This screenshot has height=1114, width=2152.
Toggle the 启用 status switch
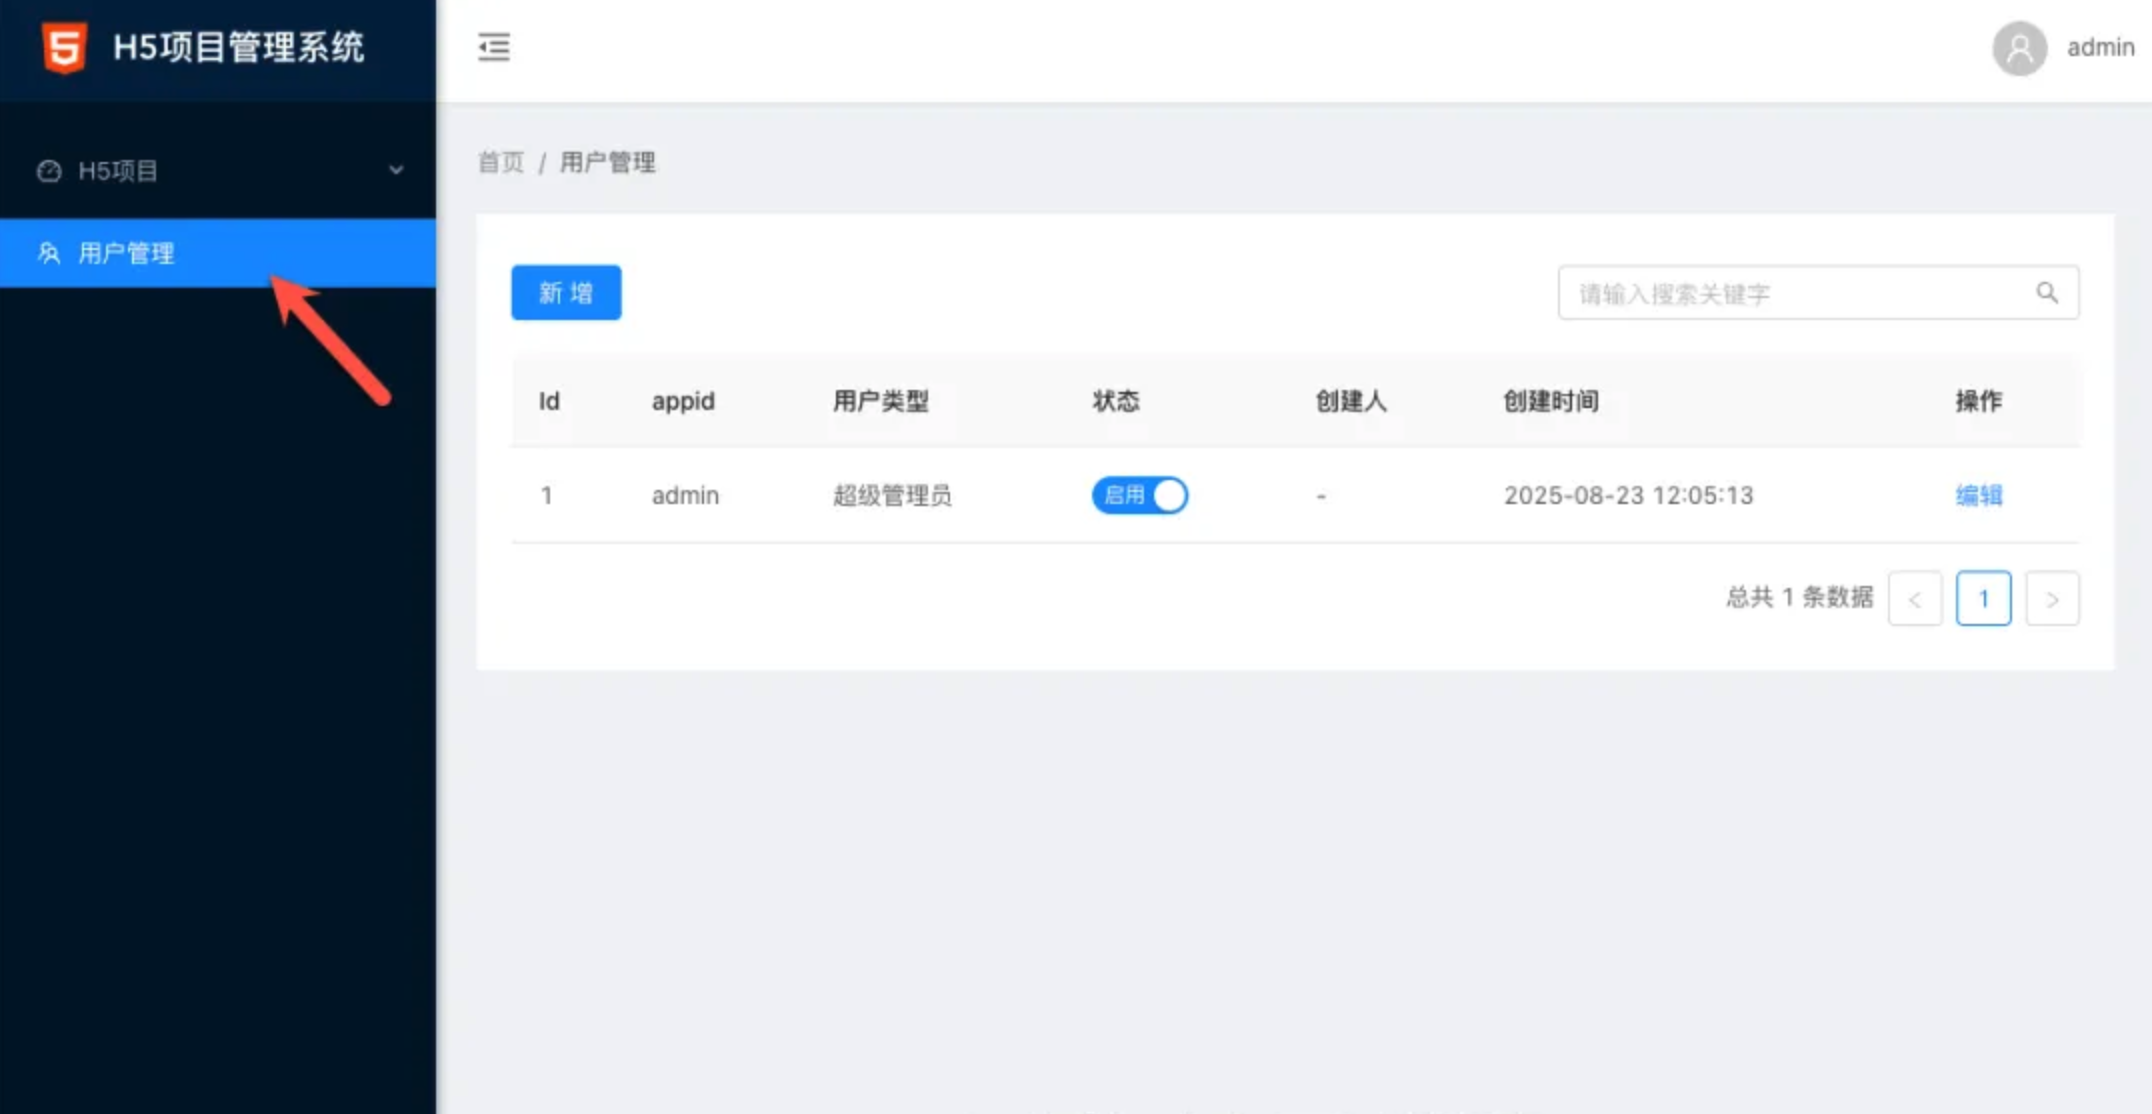[x=1139, y=495]
